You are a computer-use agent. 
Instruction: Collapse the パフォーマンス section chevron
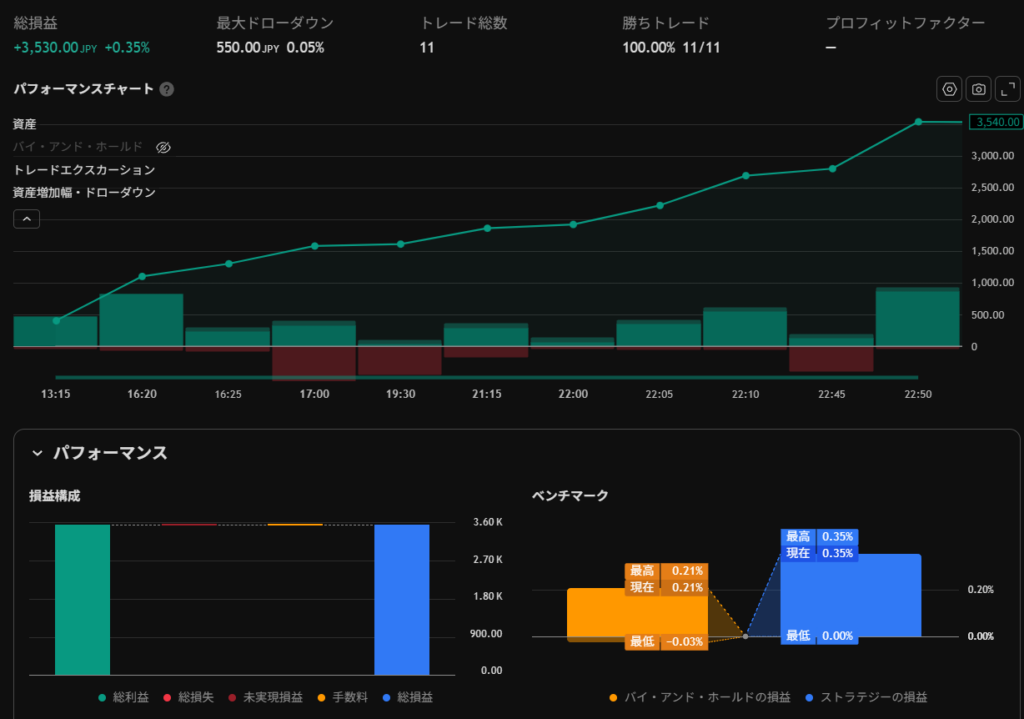pyautogui.click(x=37, y=453)
